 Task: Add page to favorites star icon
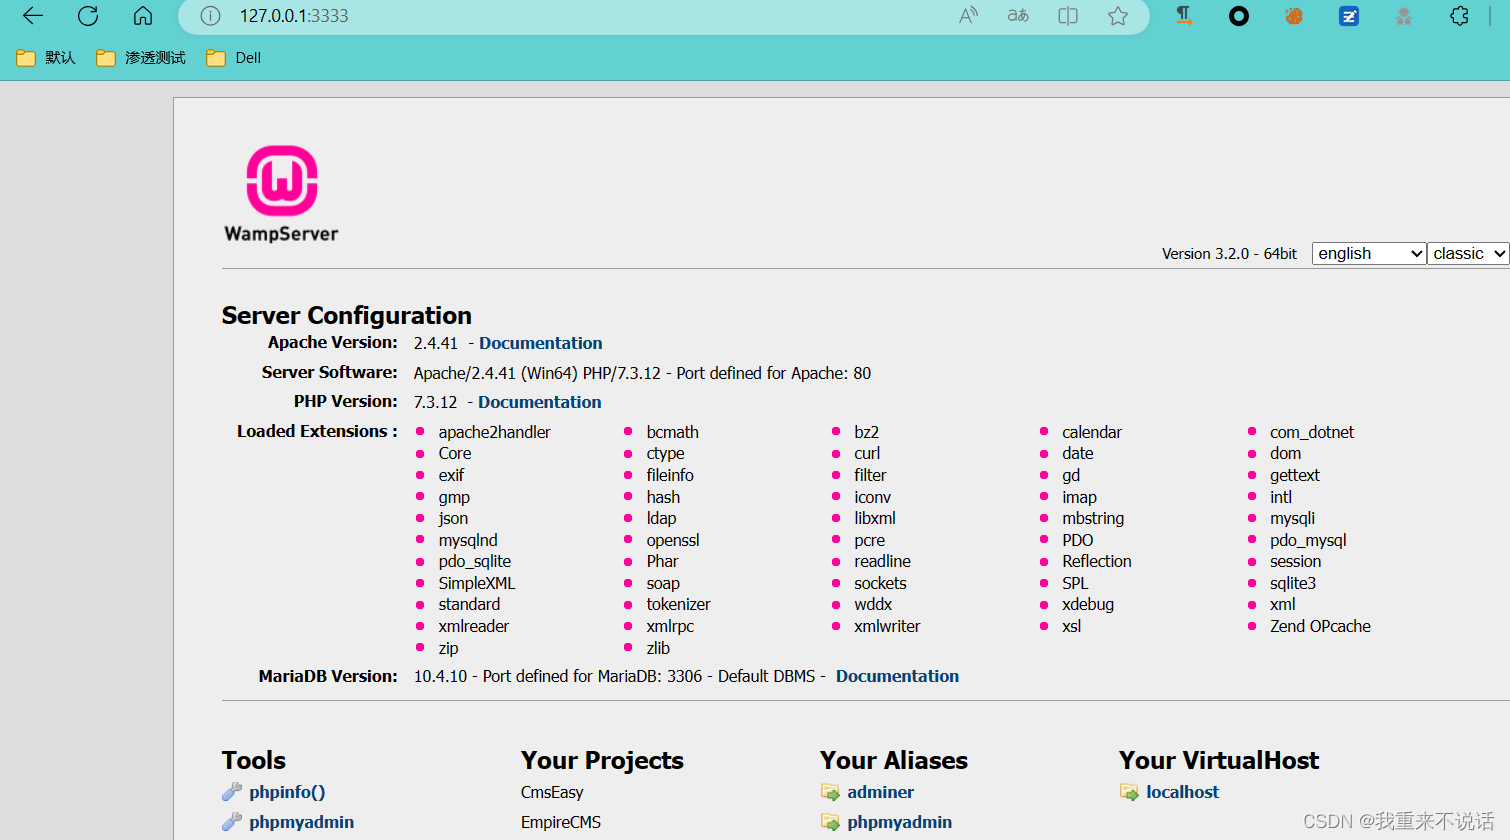[1118, 16]
